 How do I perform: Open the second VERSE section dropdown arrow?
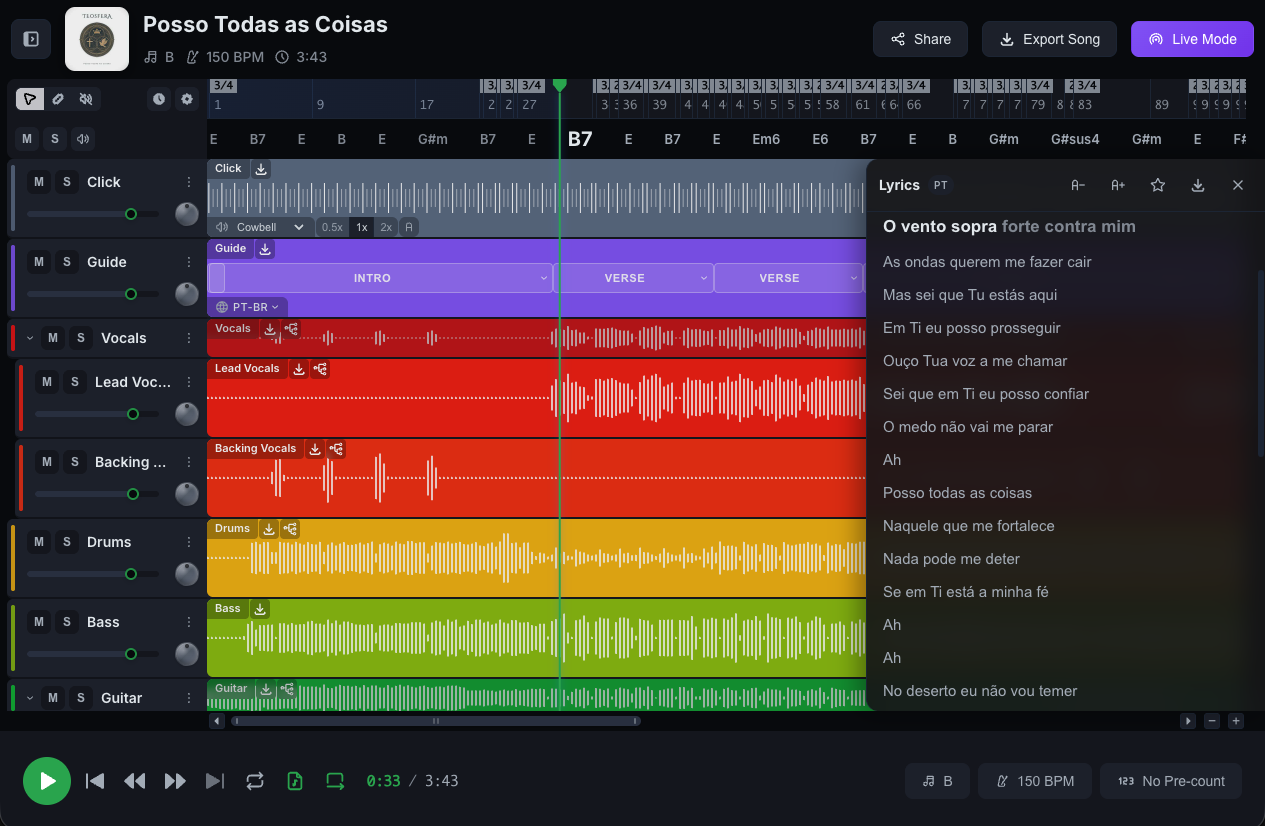[854, 278]
